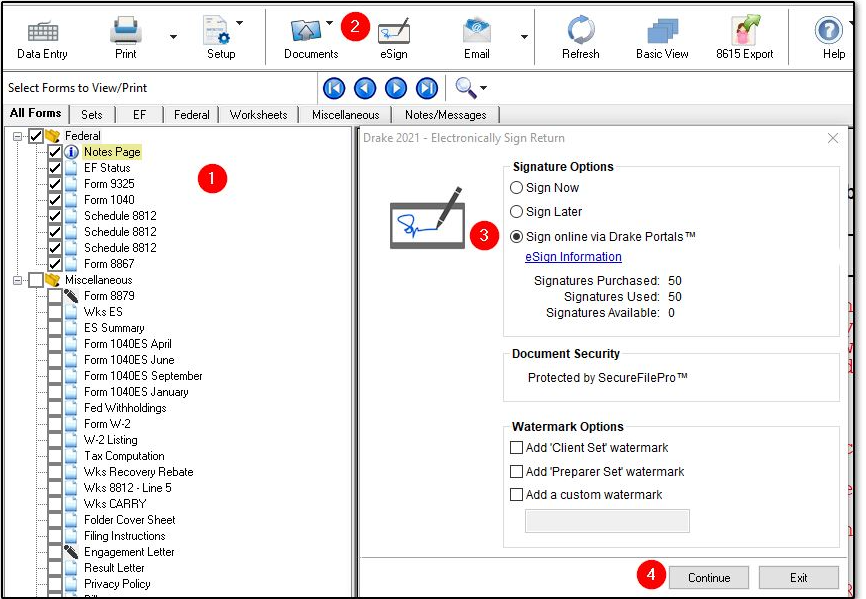
Task: Open the eSign Information link
Action: 573,257
